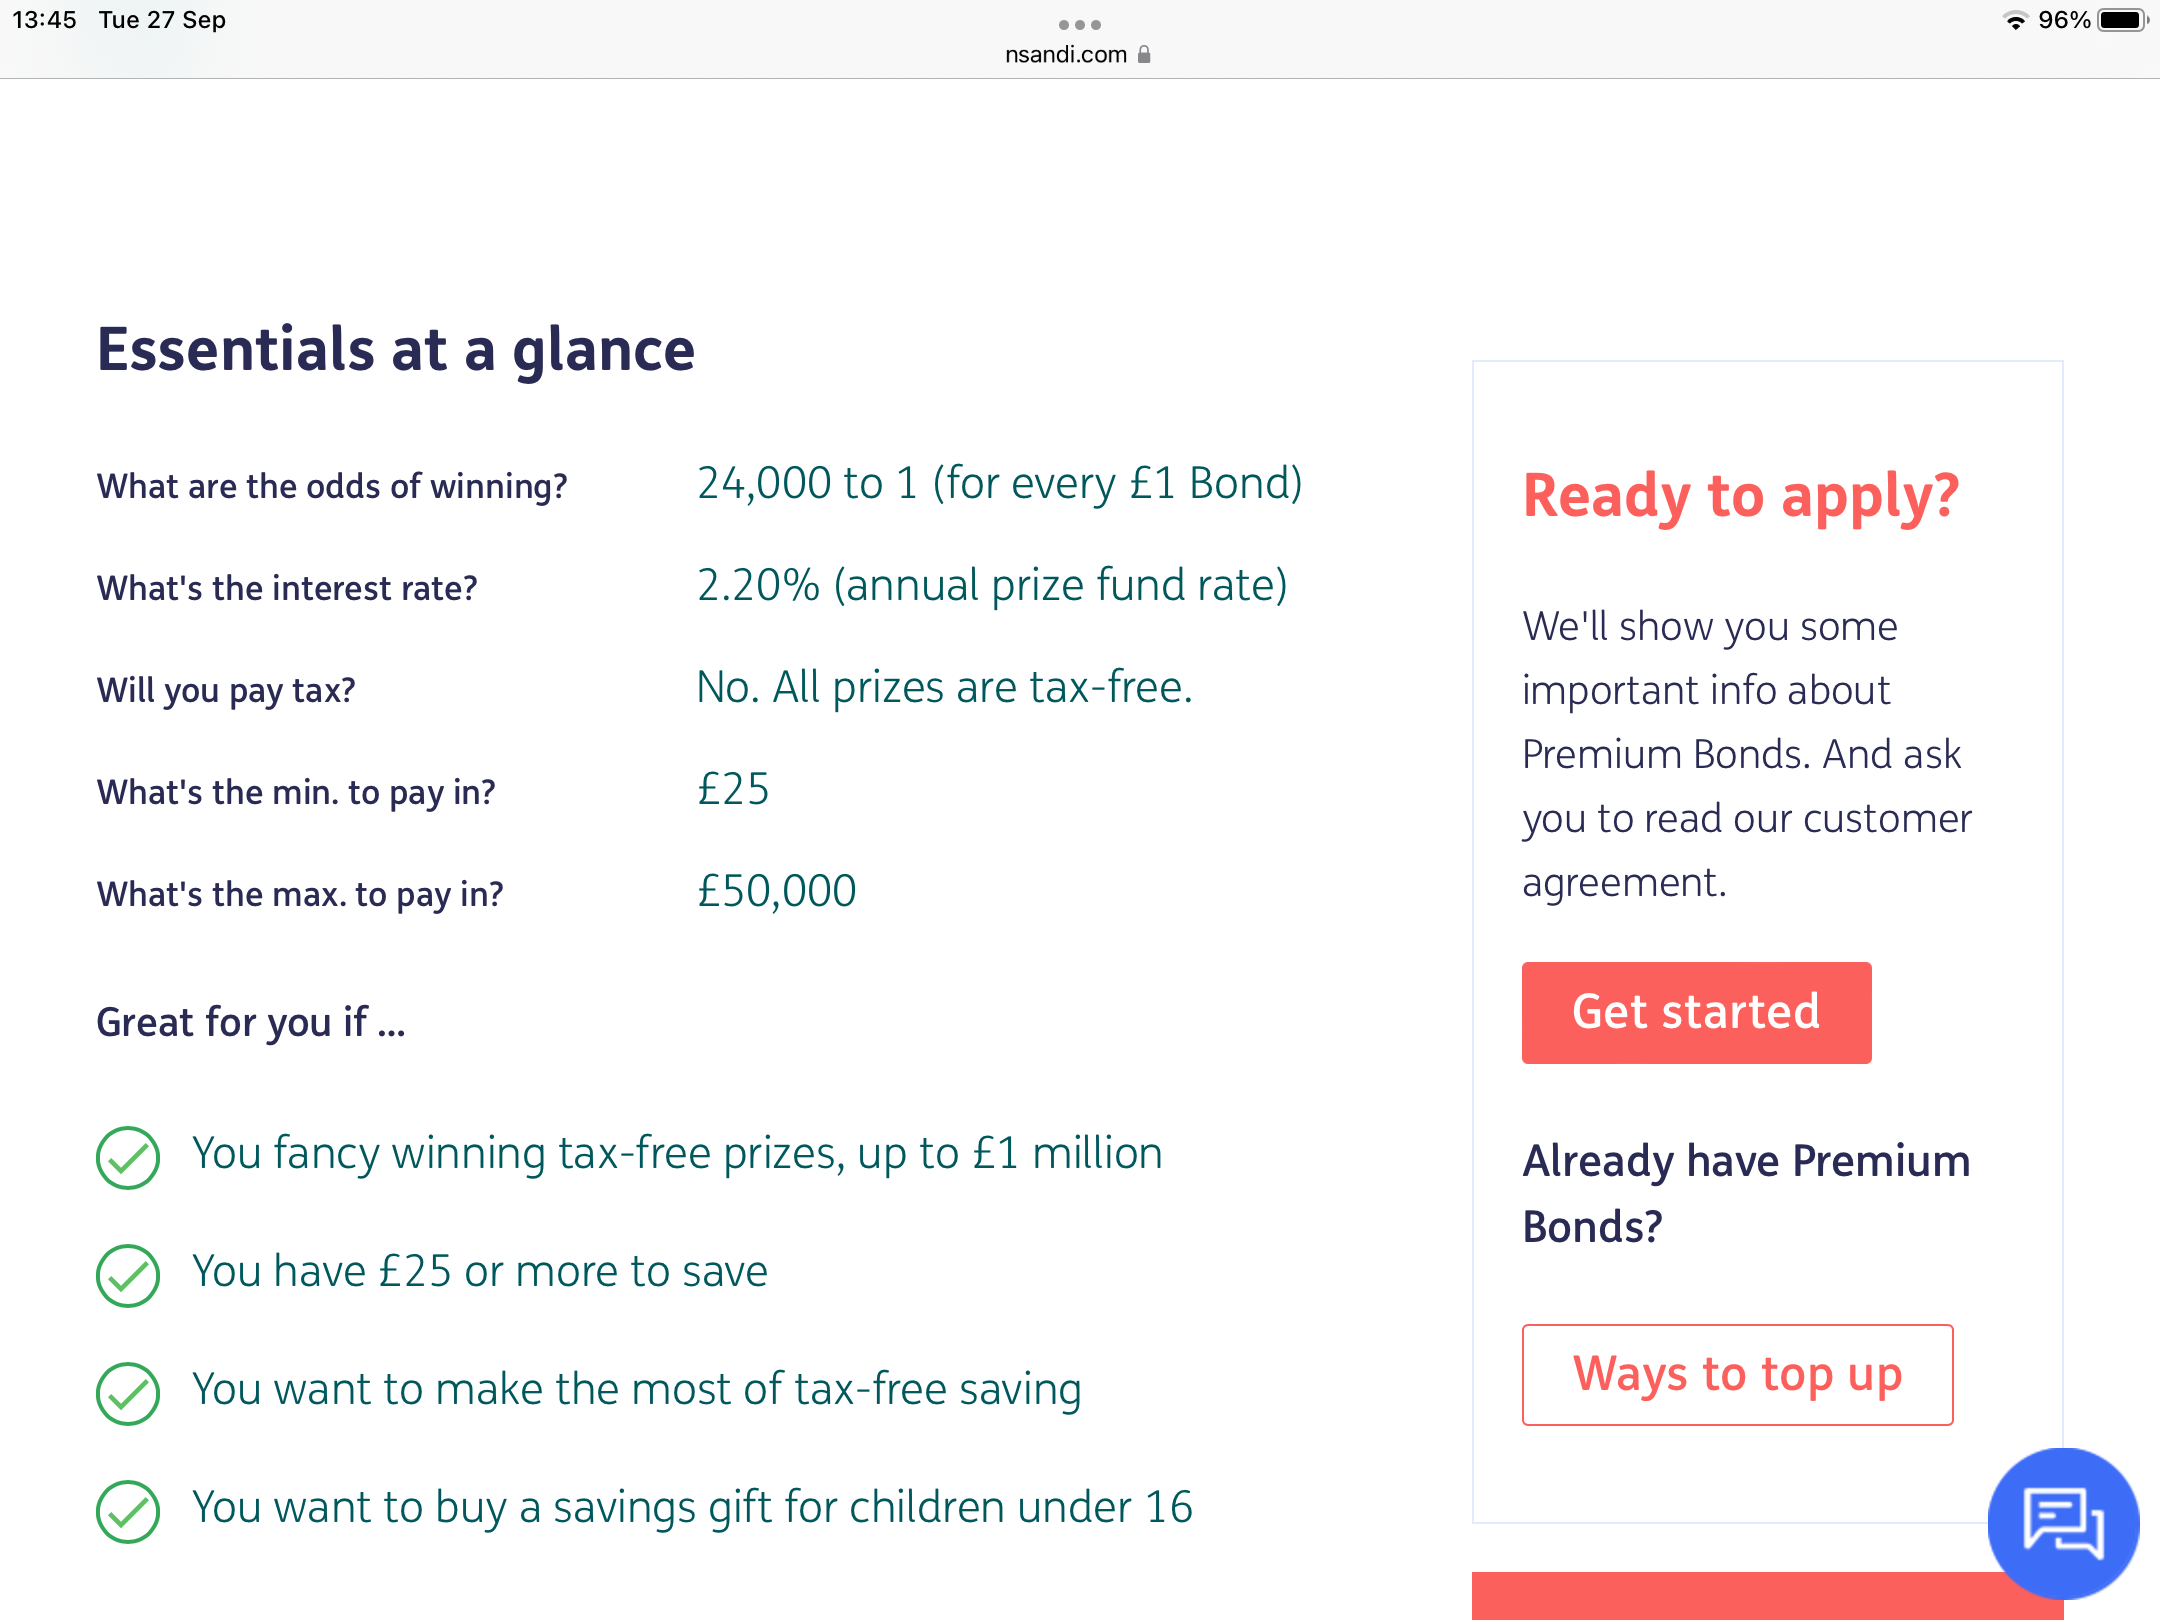Open the Ways to top up link
The width and height of the screenshot is (2160, 1620).
[x=1737, y=1374]
